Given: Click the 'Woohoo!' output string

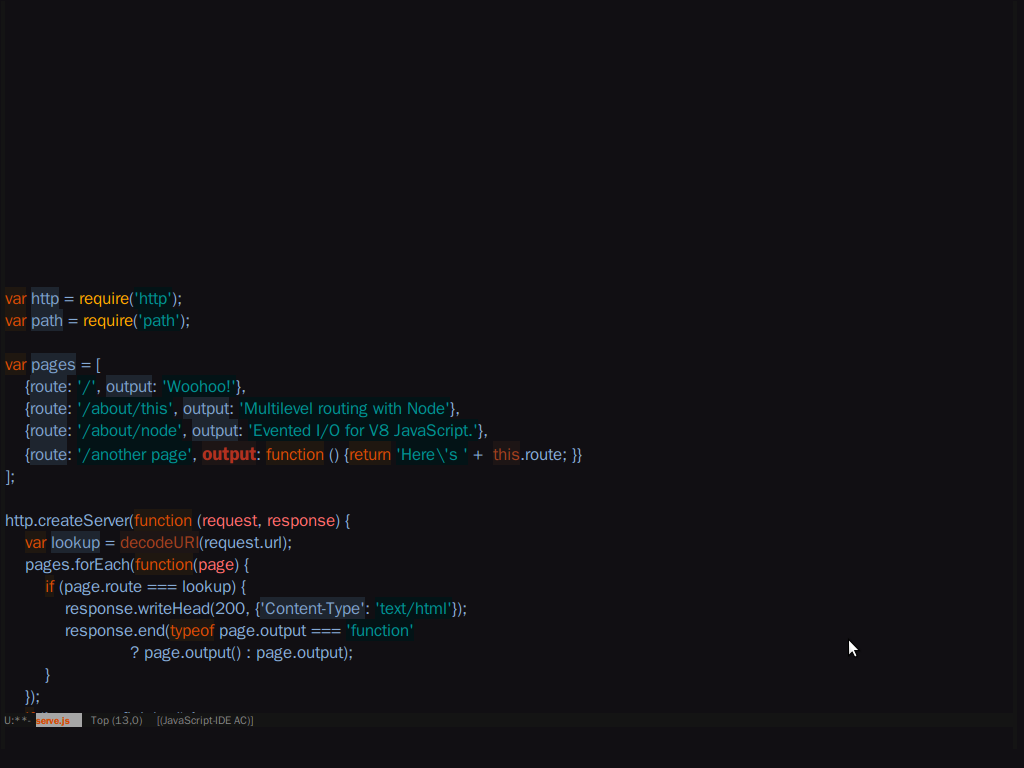Looking at the screenshot, I should click(x=199, y=387).
